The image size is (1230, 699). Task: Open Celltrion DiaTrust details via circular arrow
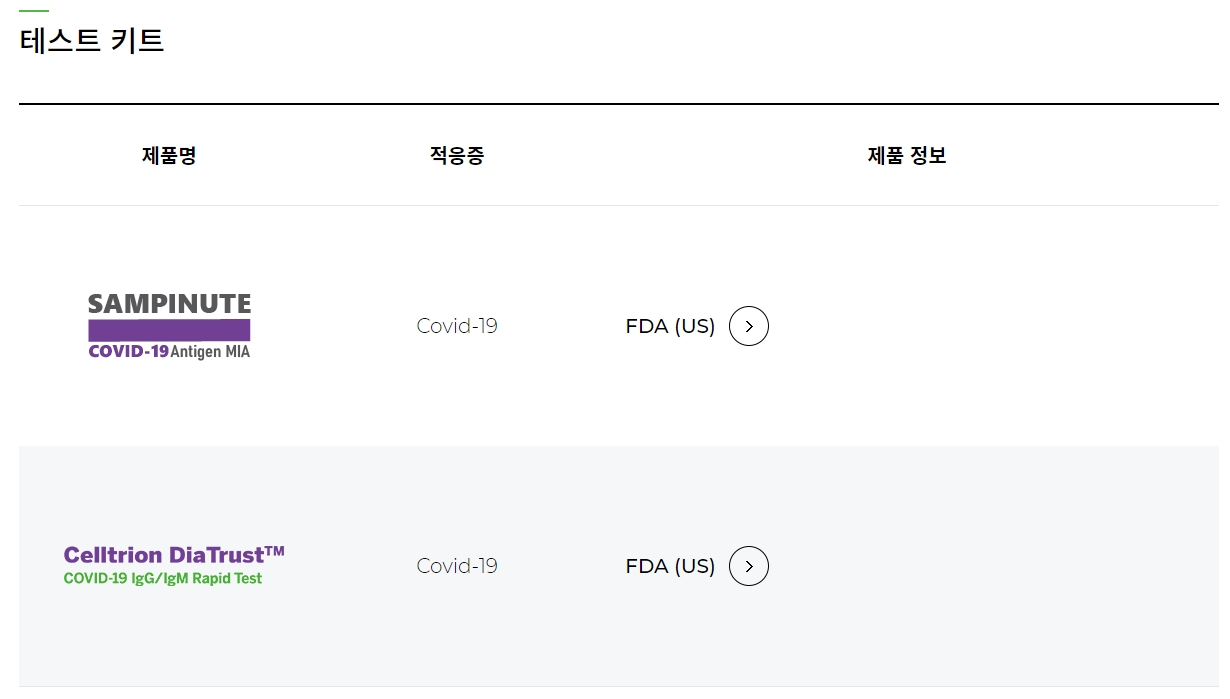tap(748, 566)
